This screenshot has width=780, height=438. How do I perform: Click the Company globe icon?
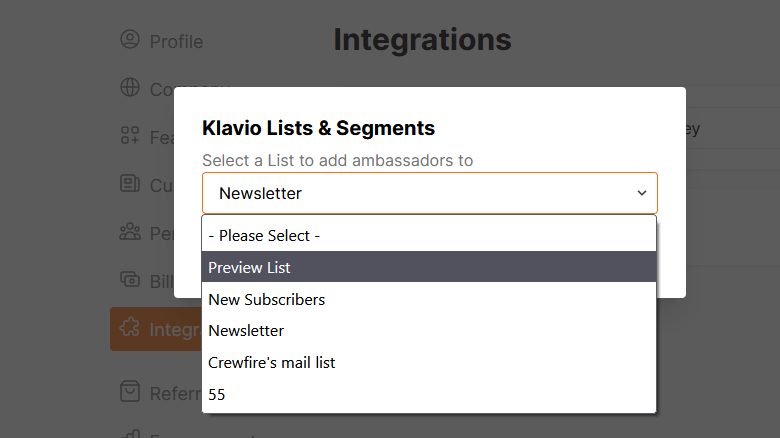click(130, 88)
